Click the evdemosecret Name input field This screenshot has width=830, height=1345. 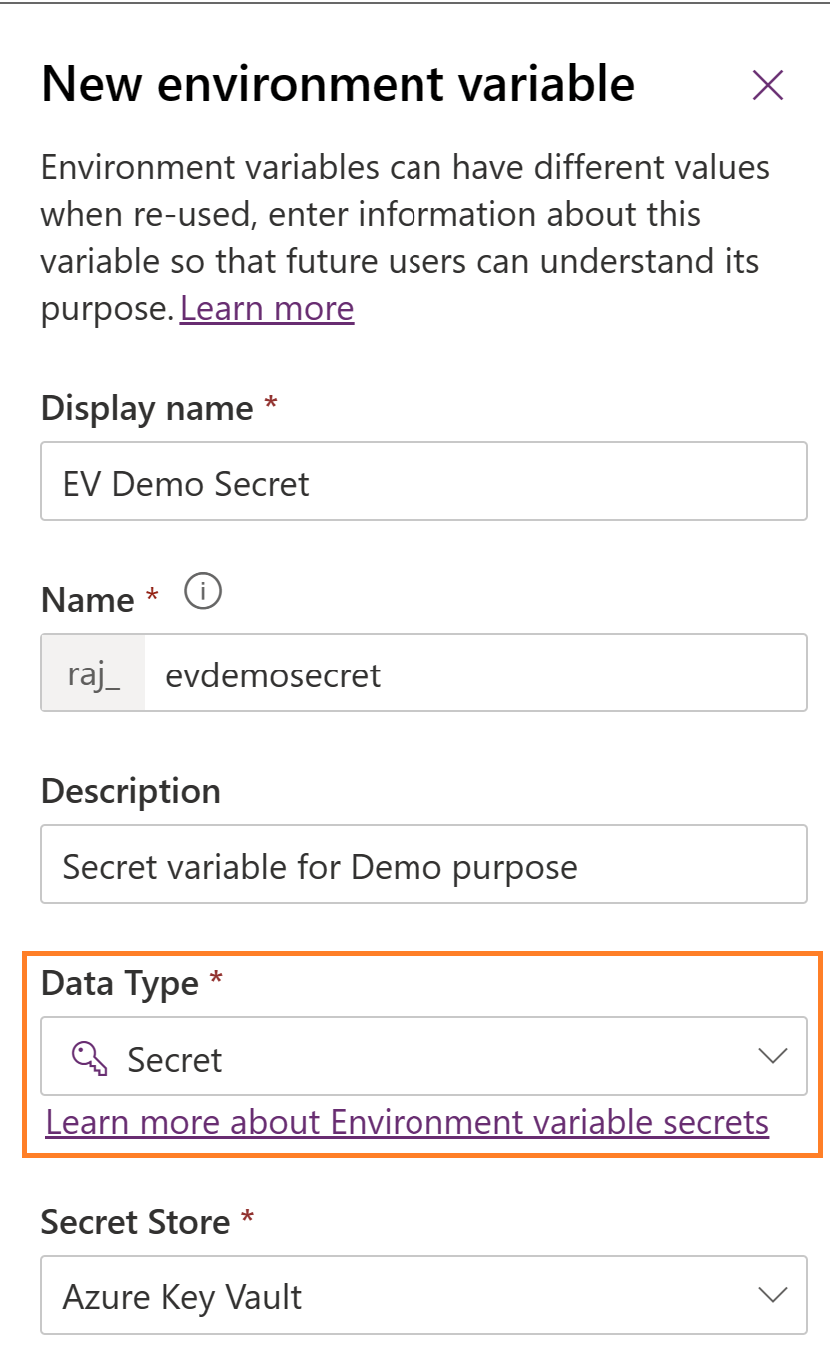475,673
